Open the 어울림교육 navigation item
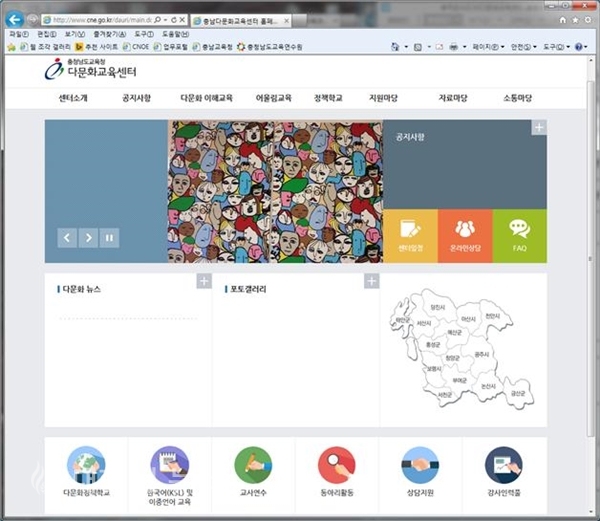Viewport: 600px width, 521px height. click(274, 98)
